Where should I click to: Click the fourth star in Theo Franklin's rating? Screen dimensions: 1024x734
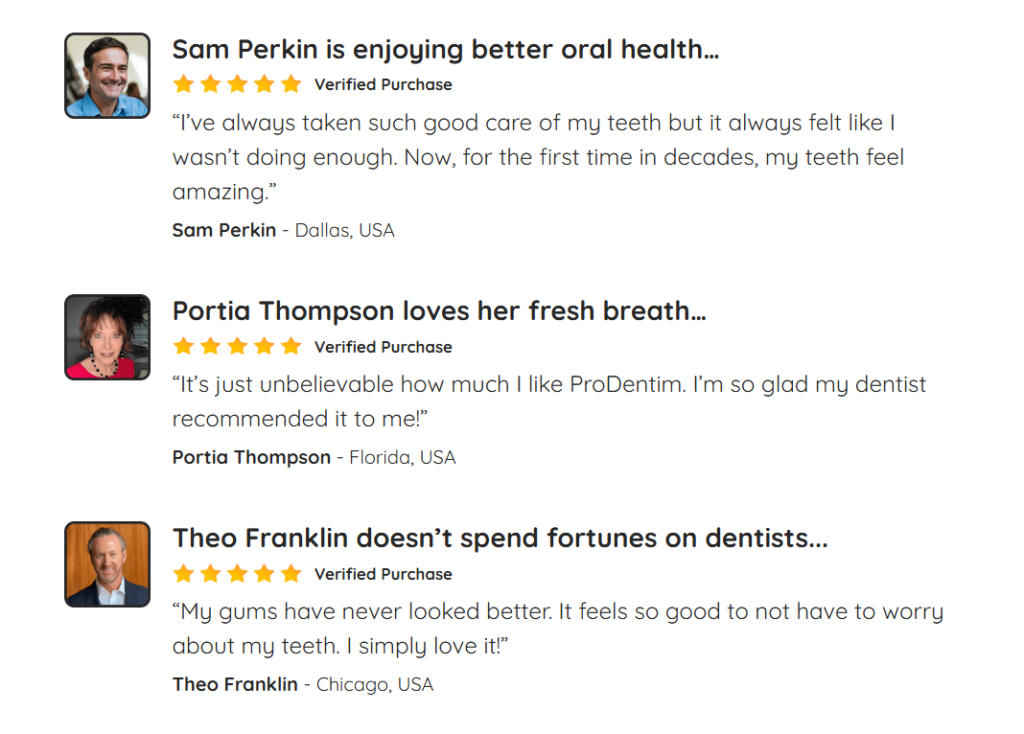[264, 573]
